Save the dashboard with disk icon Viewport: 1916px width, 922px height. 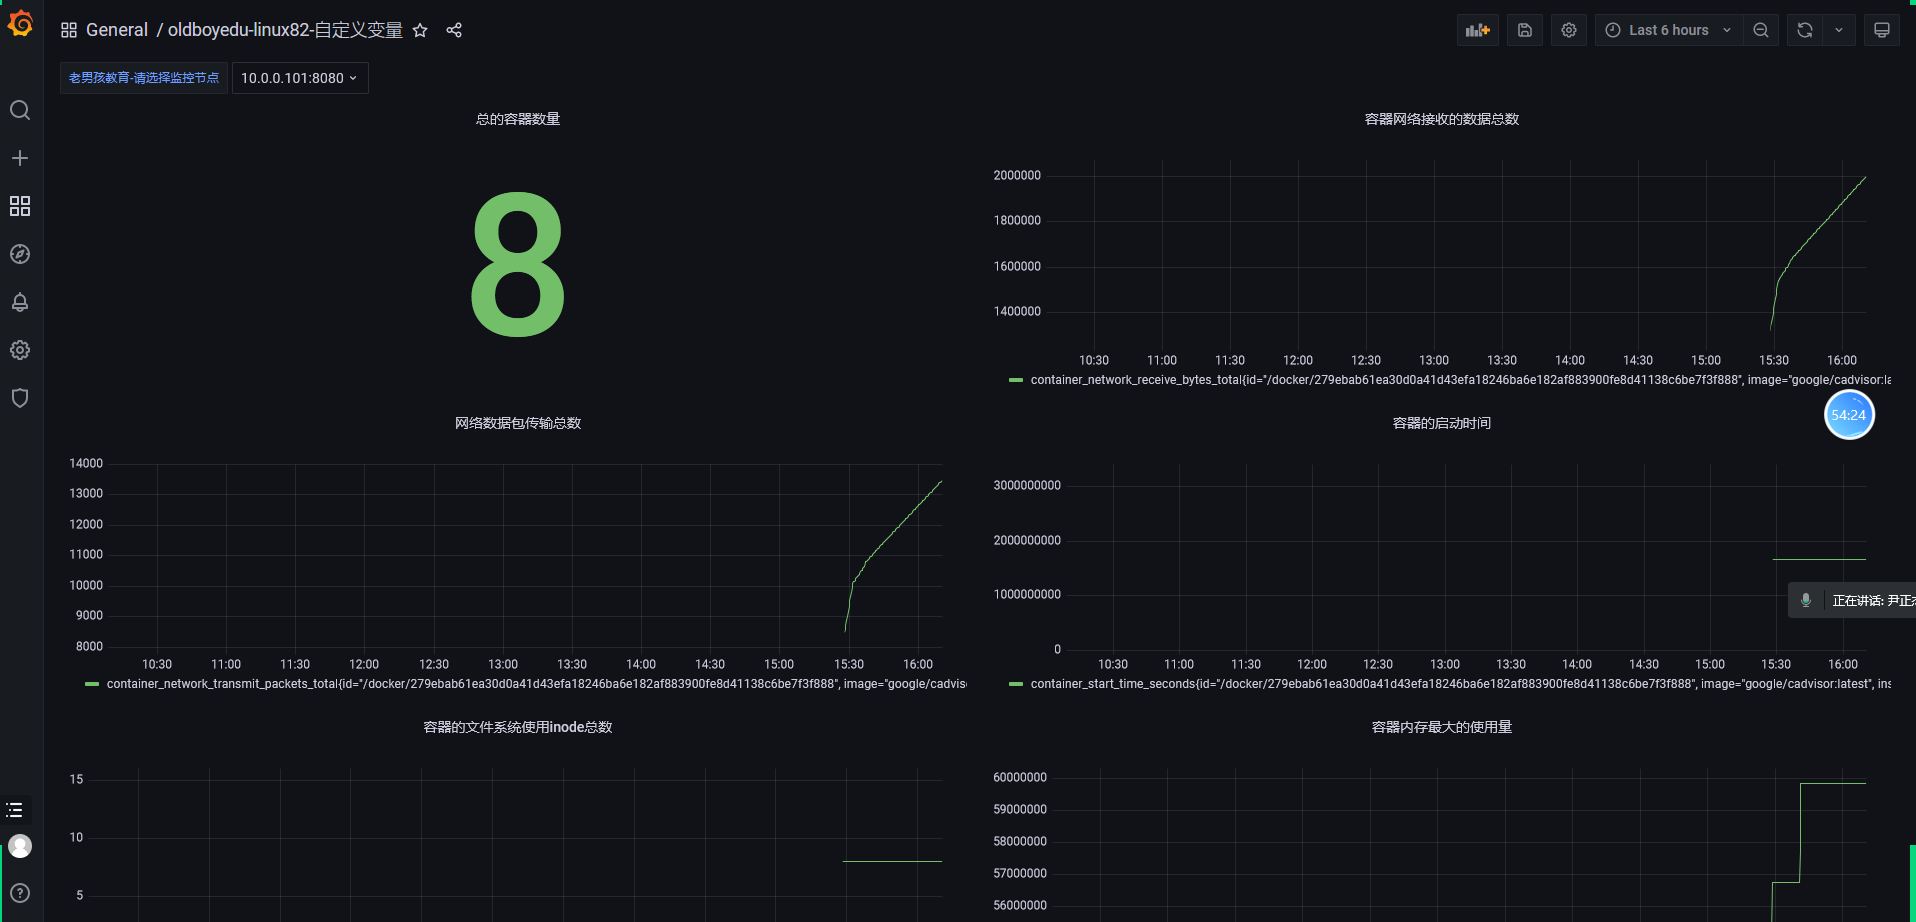pos(1525,30)
